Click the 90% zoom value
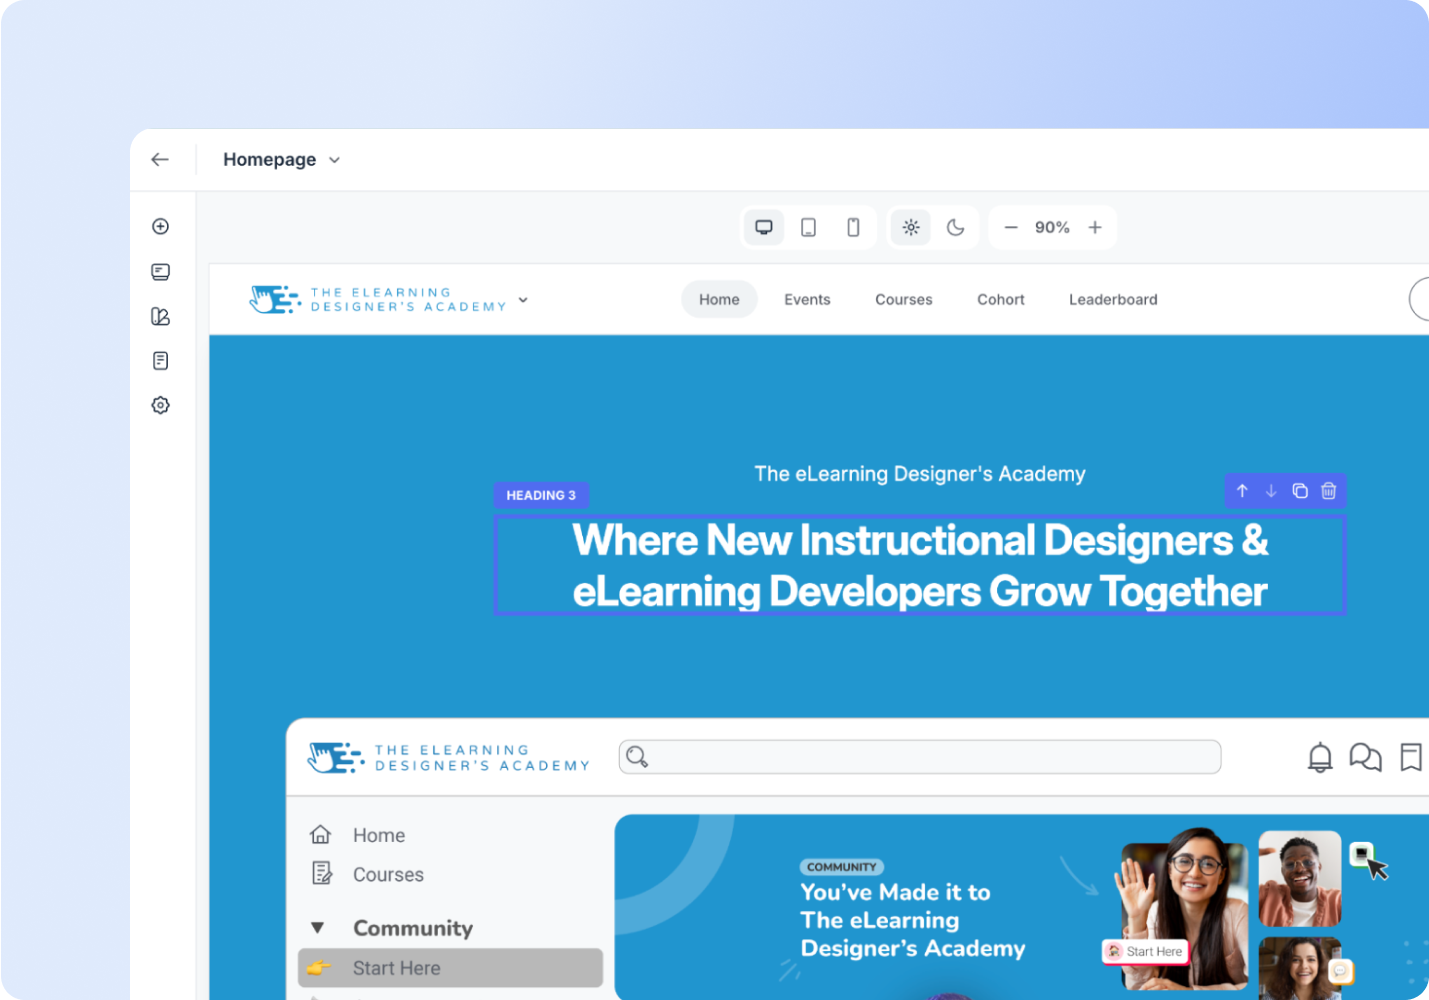This screenshot has height=1000, width=1429. (1052, 227)
